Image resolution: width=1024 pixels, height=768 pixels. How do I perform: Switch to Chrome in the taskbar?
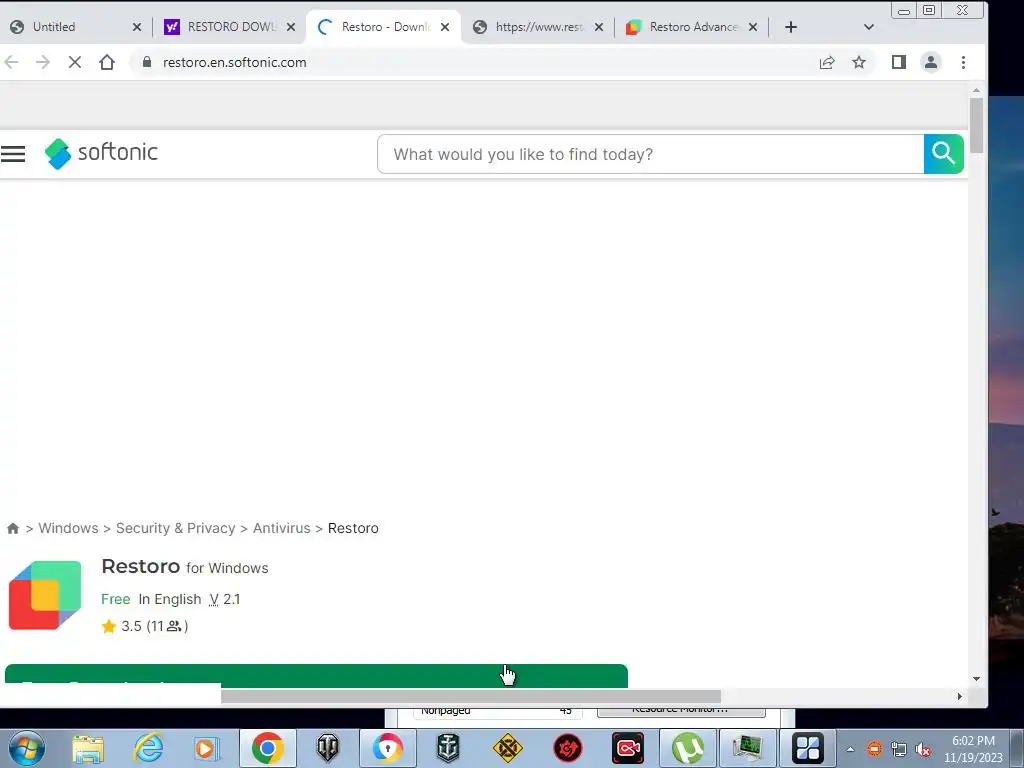click(x=268, y=748)
